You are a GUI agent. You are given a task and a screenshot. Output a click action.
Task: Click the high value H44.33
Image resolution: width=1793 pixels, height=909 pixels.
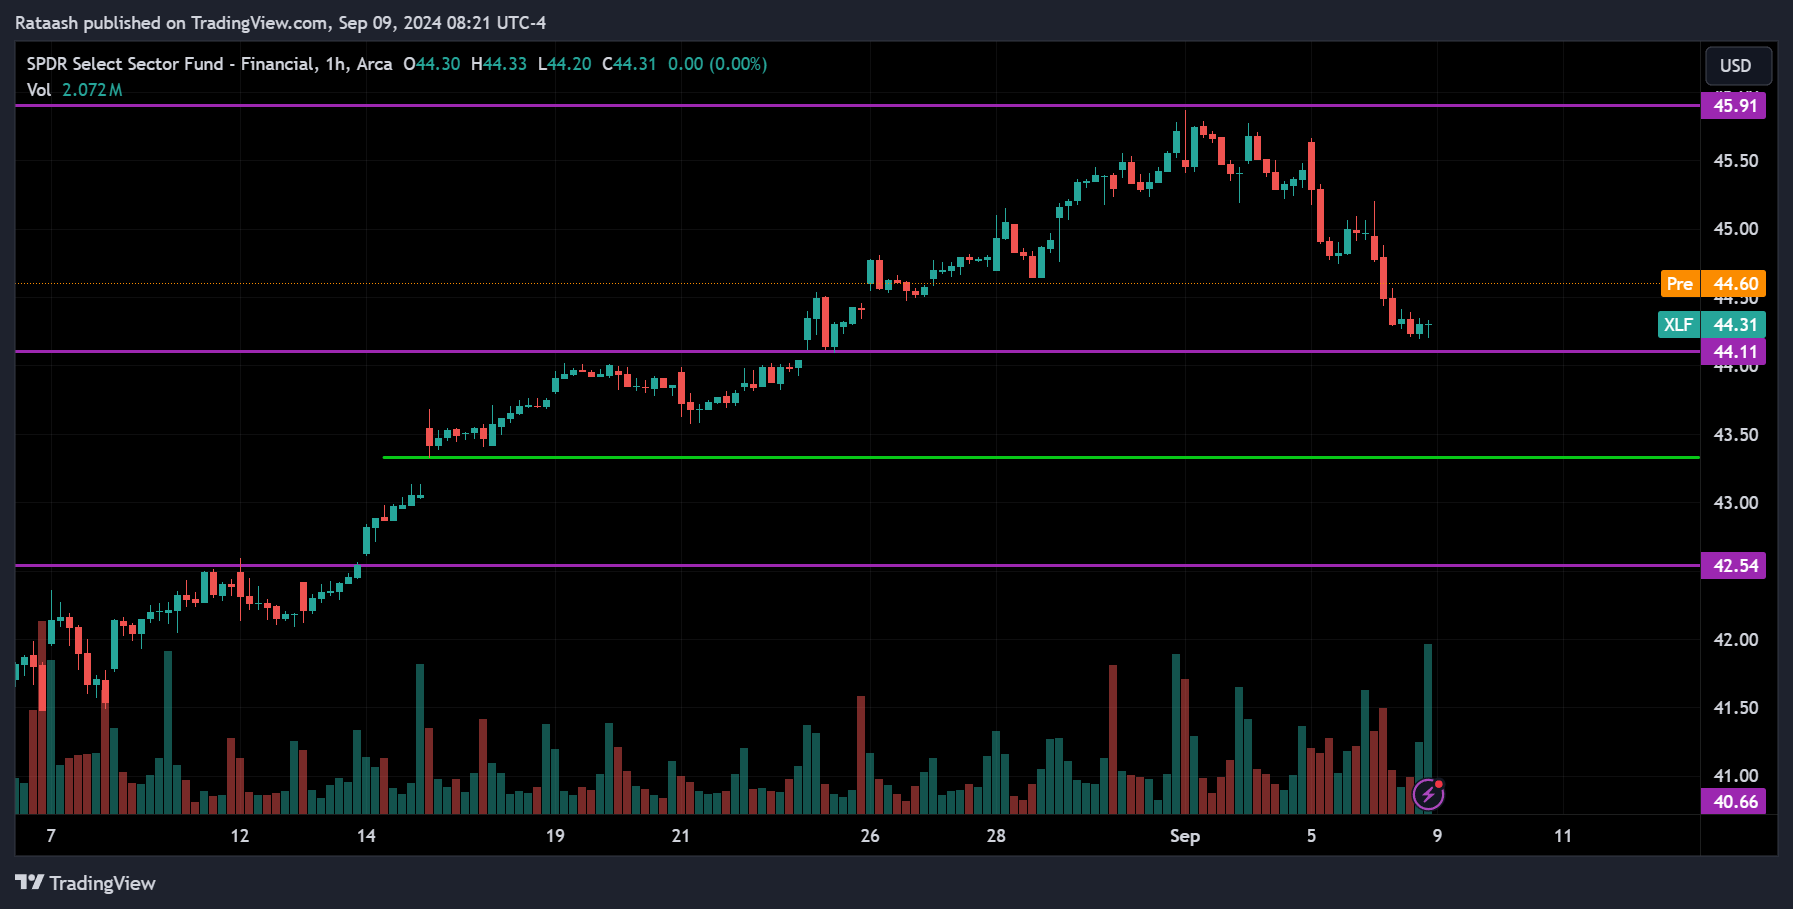coord(499,64)
